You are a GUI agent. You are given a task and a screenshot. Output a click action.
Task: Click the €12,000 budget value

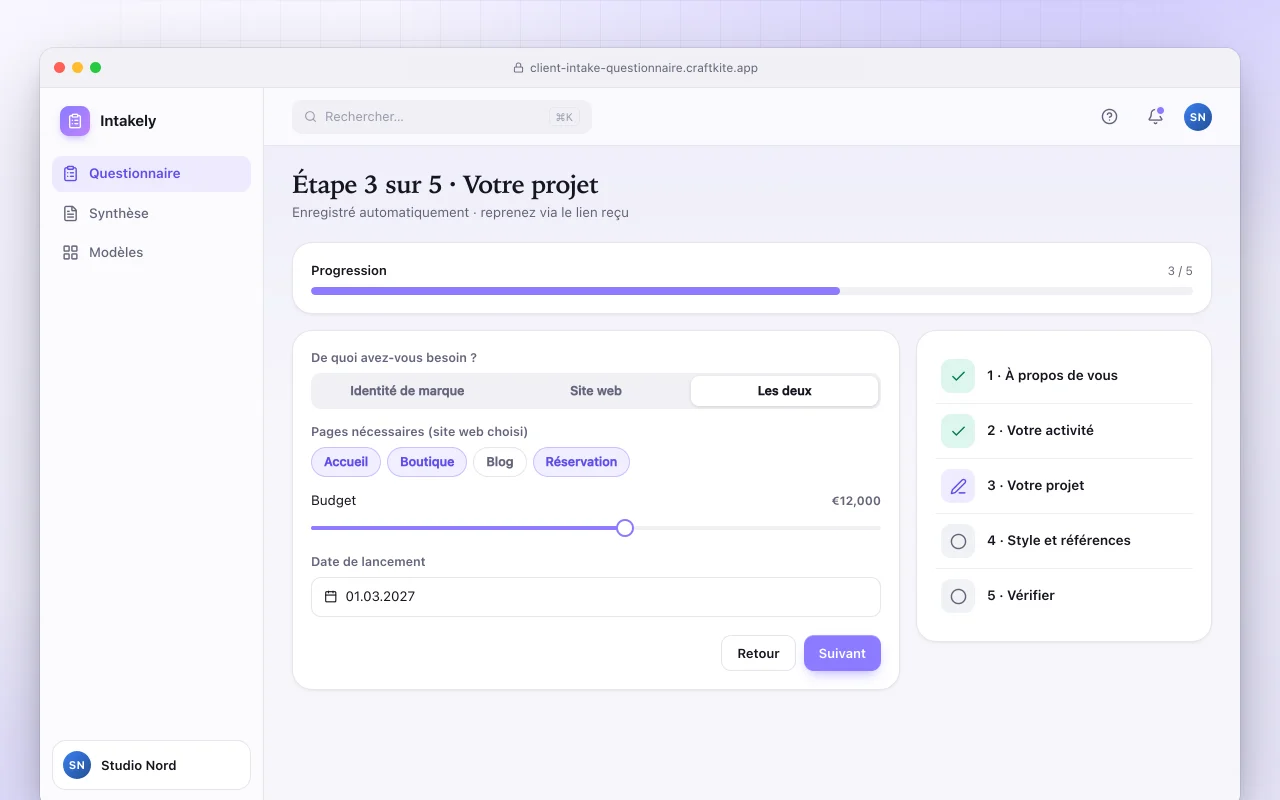tap(856, 501)
